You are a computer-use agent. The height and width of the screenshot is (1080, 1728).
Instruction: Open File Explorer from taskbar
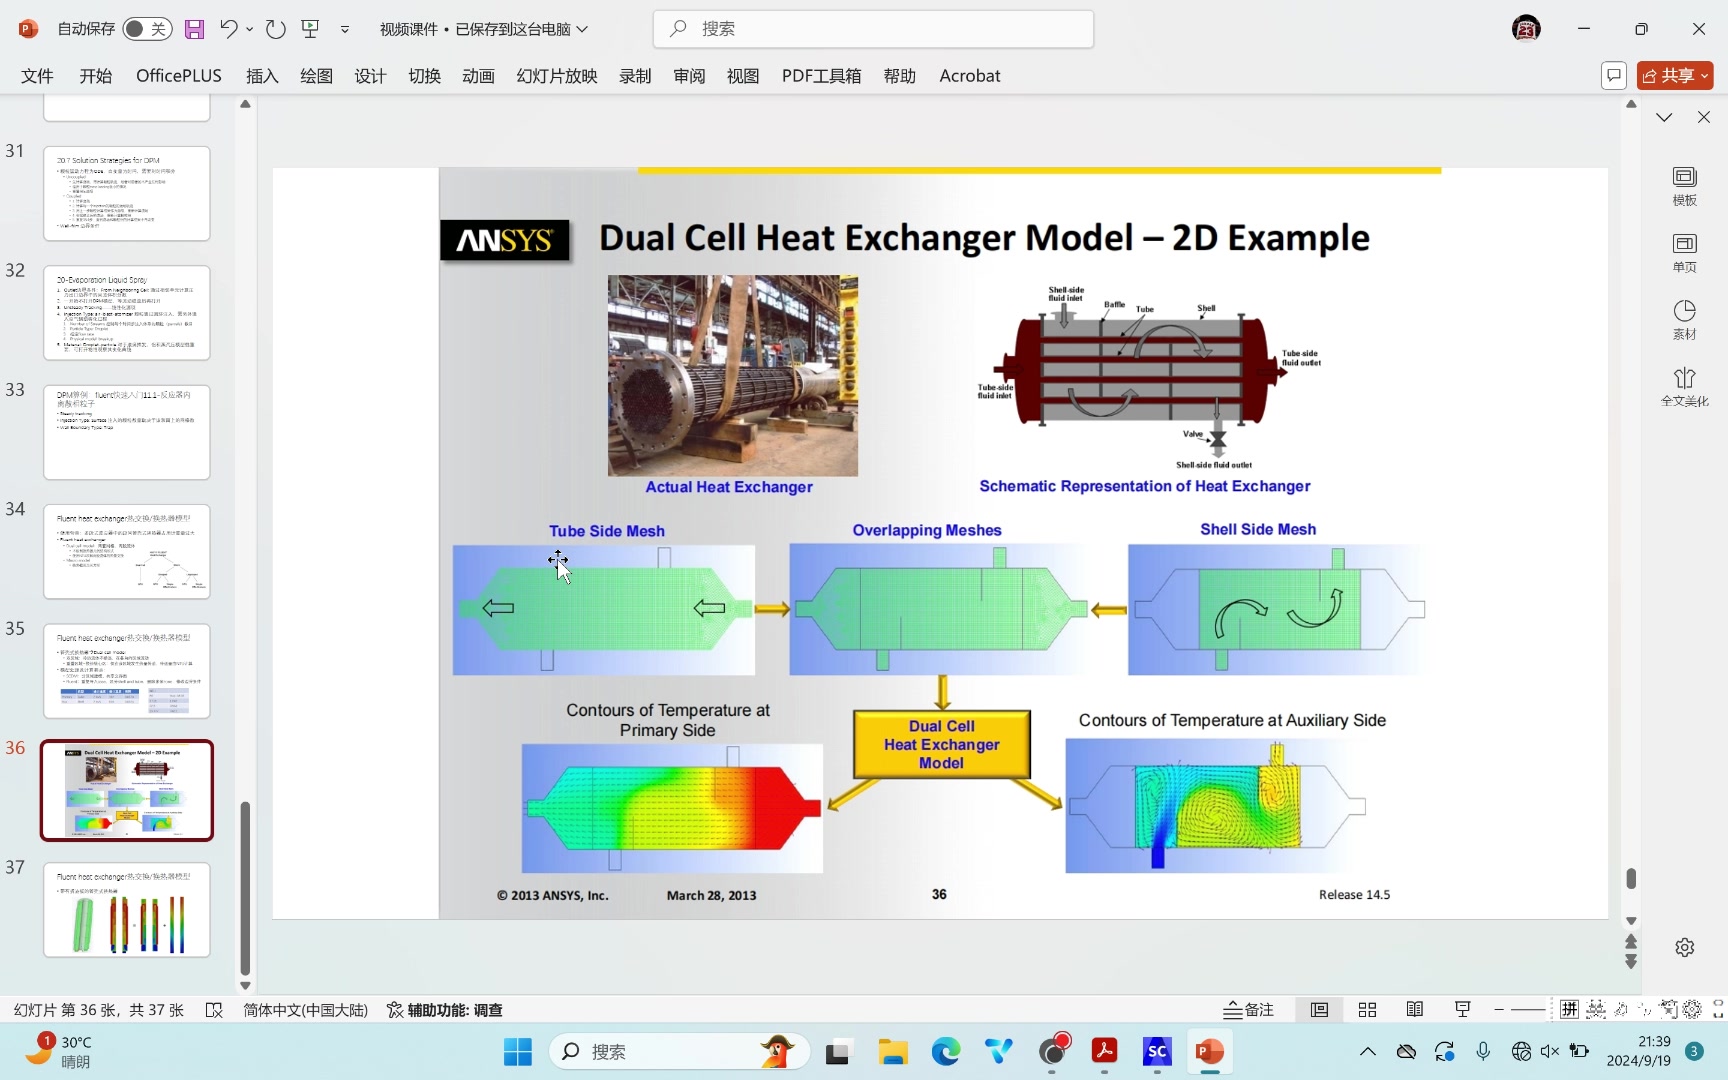pos(892,1051)
